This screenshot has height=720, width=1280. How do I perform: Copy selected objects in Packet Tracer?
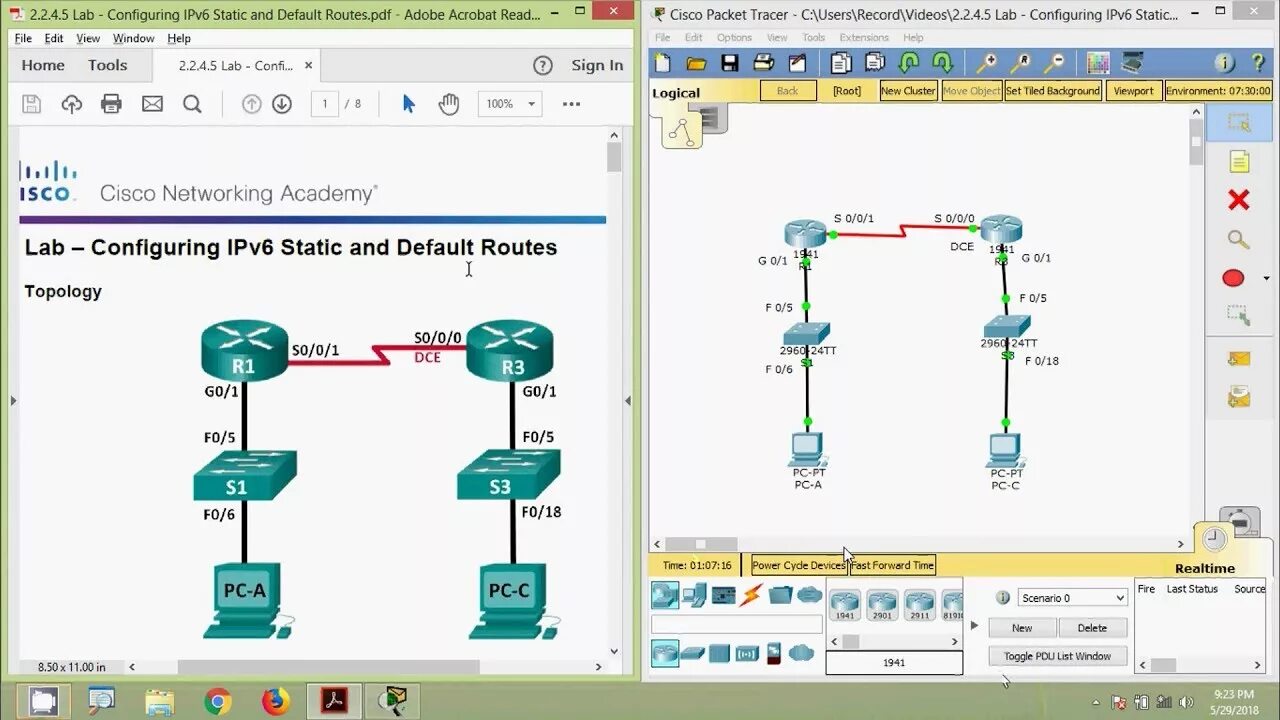[841, 63]
